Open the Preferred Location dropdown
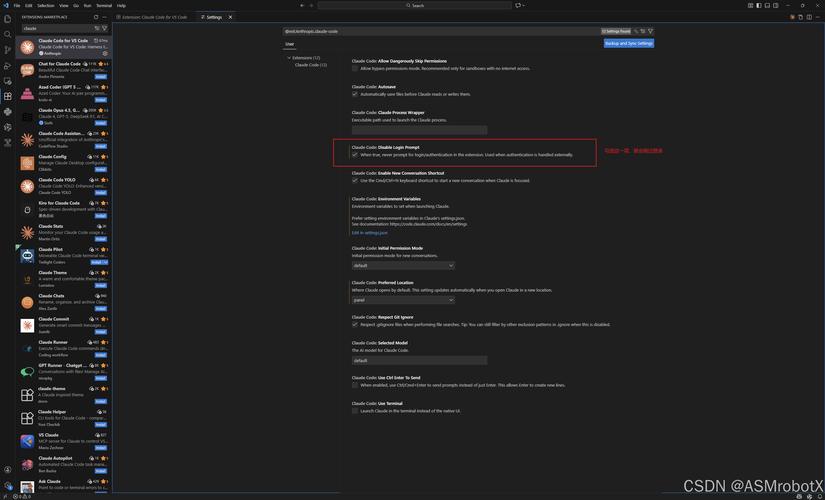 click(403, 300)
